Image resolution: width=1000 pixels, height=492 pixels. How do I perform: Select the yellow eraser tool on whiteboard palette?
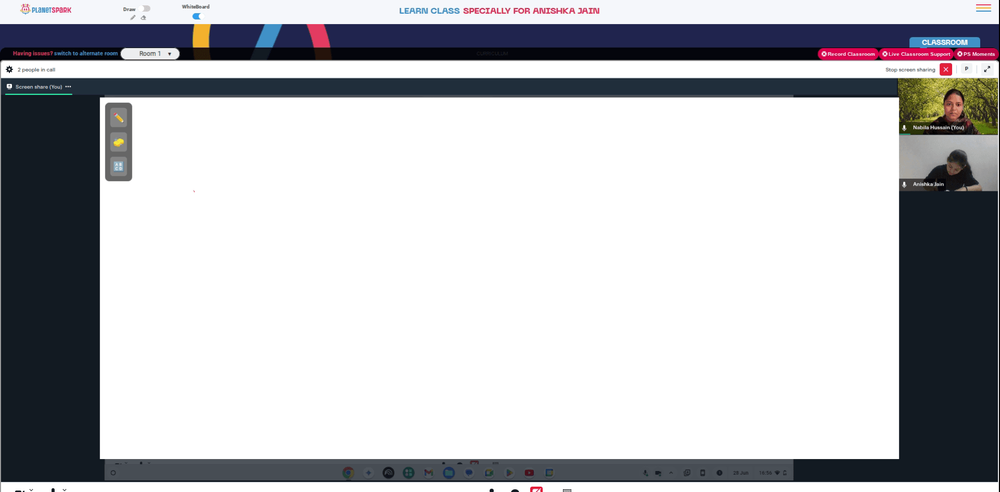click(119, 142)
